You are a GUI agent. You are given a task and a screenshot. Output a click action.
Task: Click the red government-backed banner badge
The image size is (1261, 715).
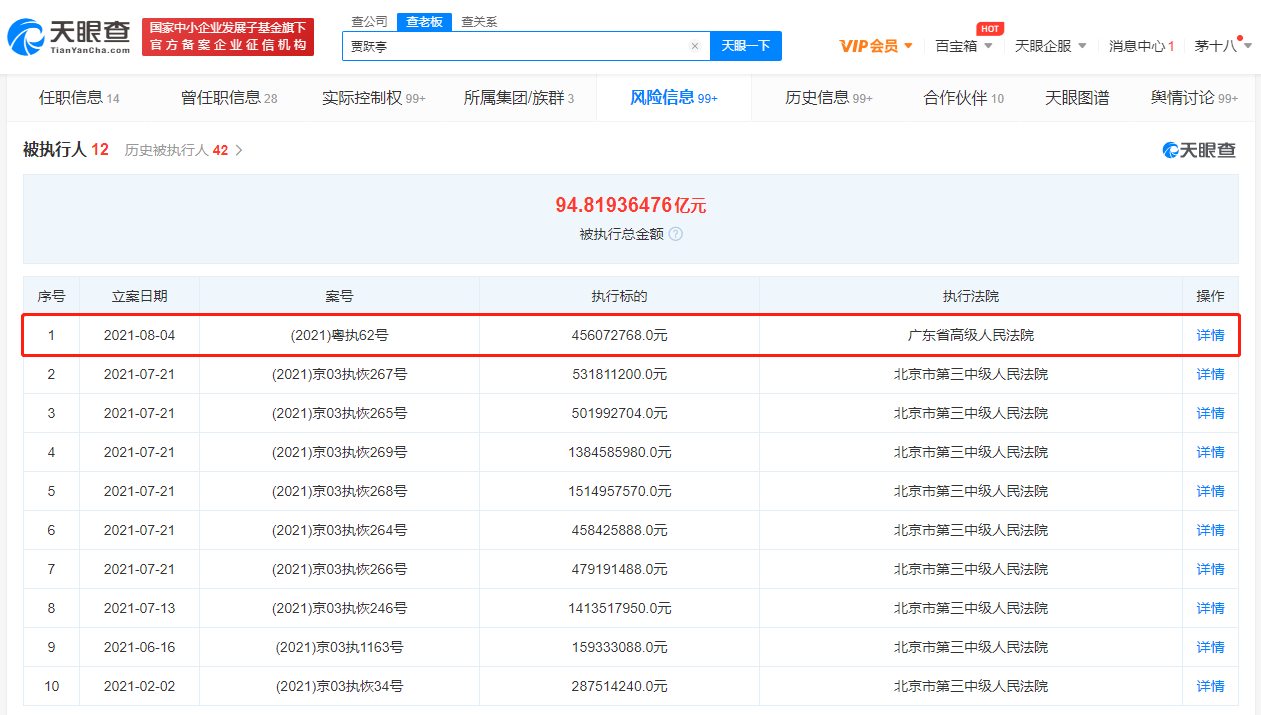pyautogui.click(x=228, y=37)
